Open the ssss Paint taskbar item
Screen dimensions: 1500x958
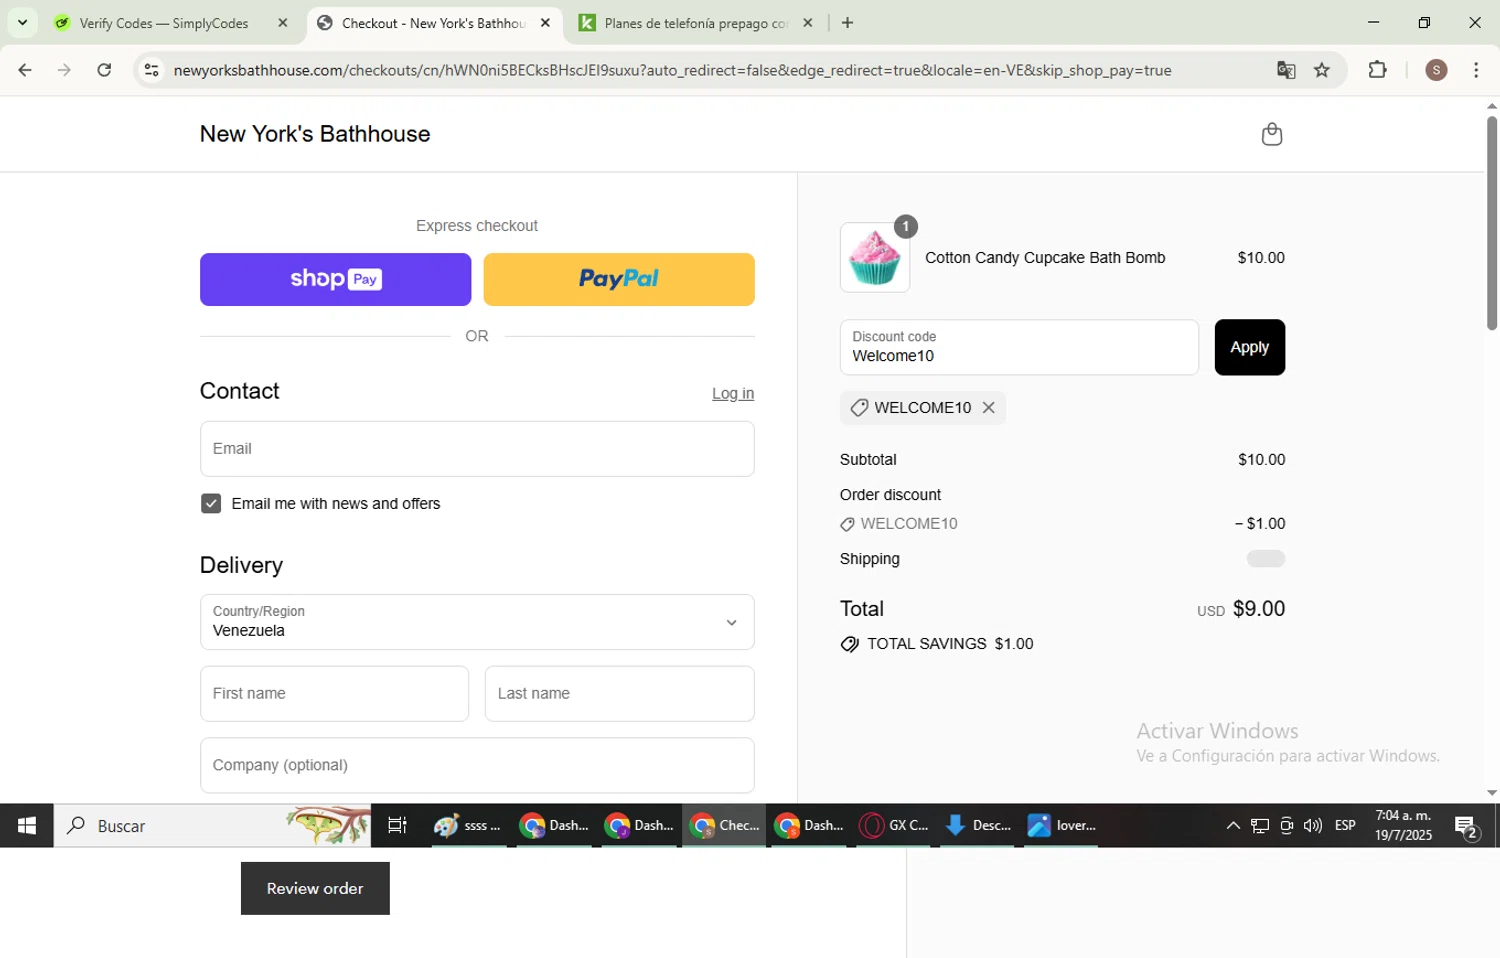point(468,826)
